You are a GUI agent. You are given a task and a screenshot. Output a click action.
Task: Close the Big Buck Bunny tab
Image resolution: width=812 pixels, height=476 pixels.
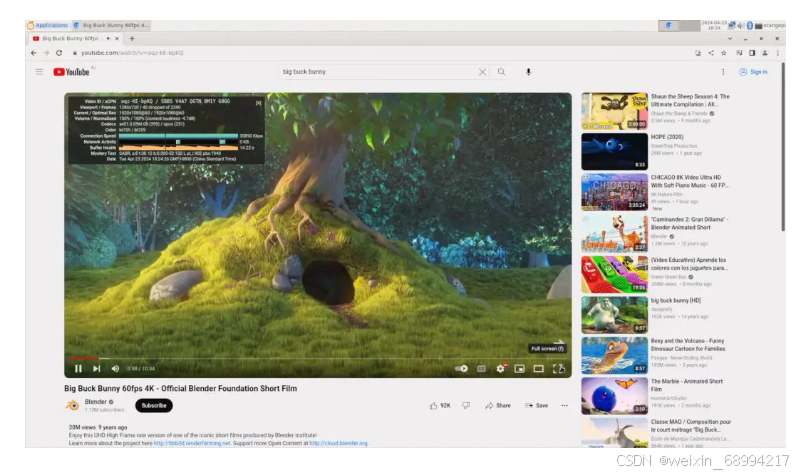[117, 39]
